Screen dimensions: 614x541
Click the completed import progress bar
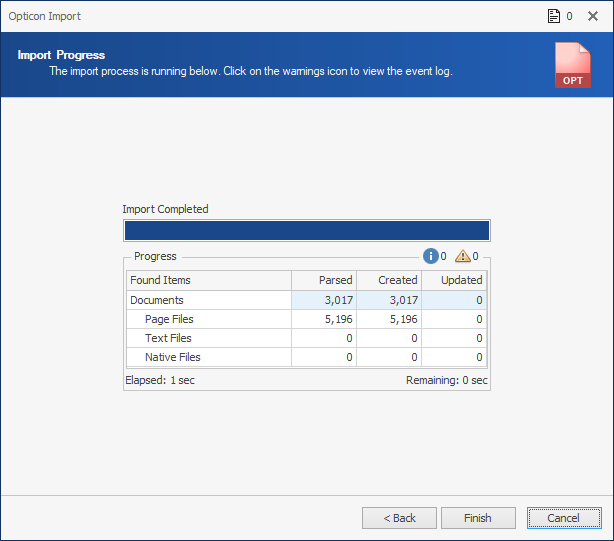(307, 230)
